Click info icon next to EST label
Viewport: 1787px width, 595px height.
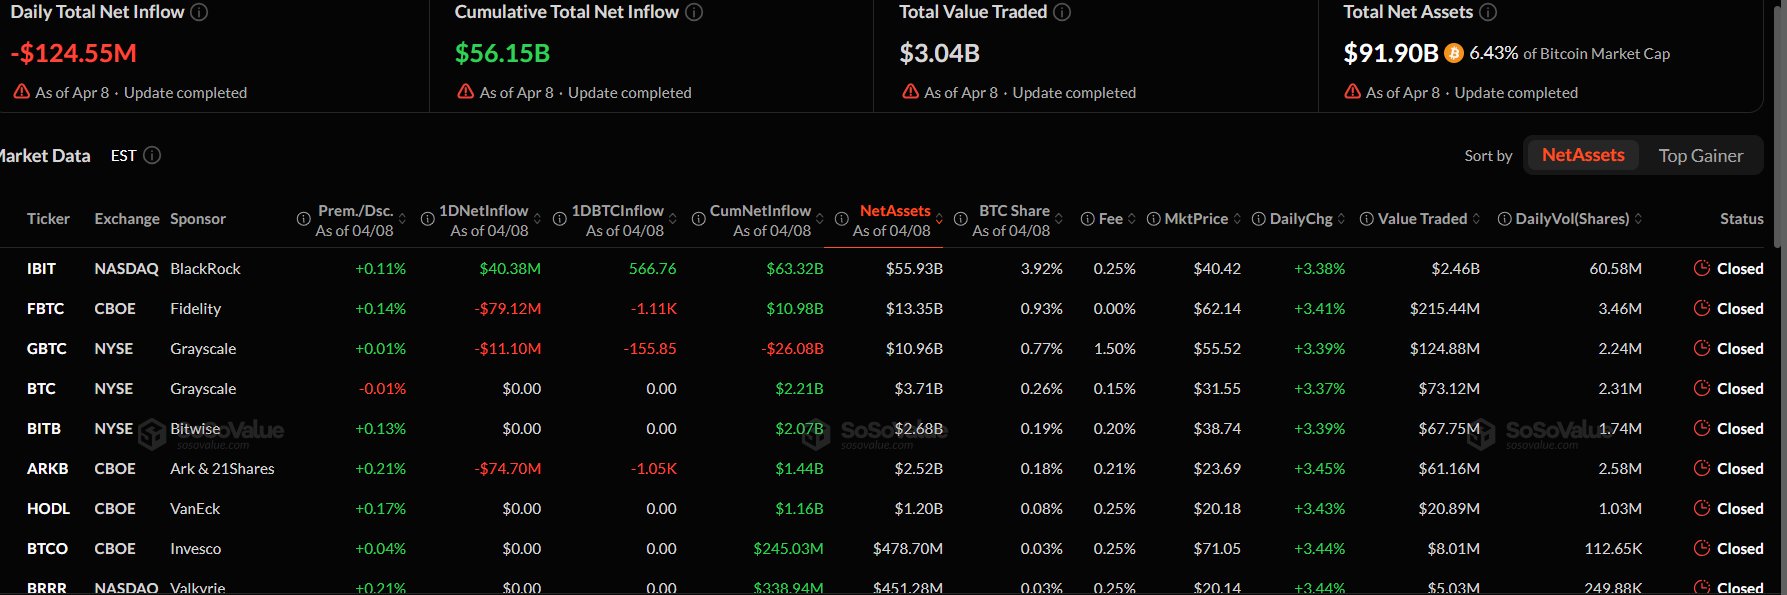(x=152, y=155)
